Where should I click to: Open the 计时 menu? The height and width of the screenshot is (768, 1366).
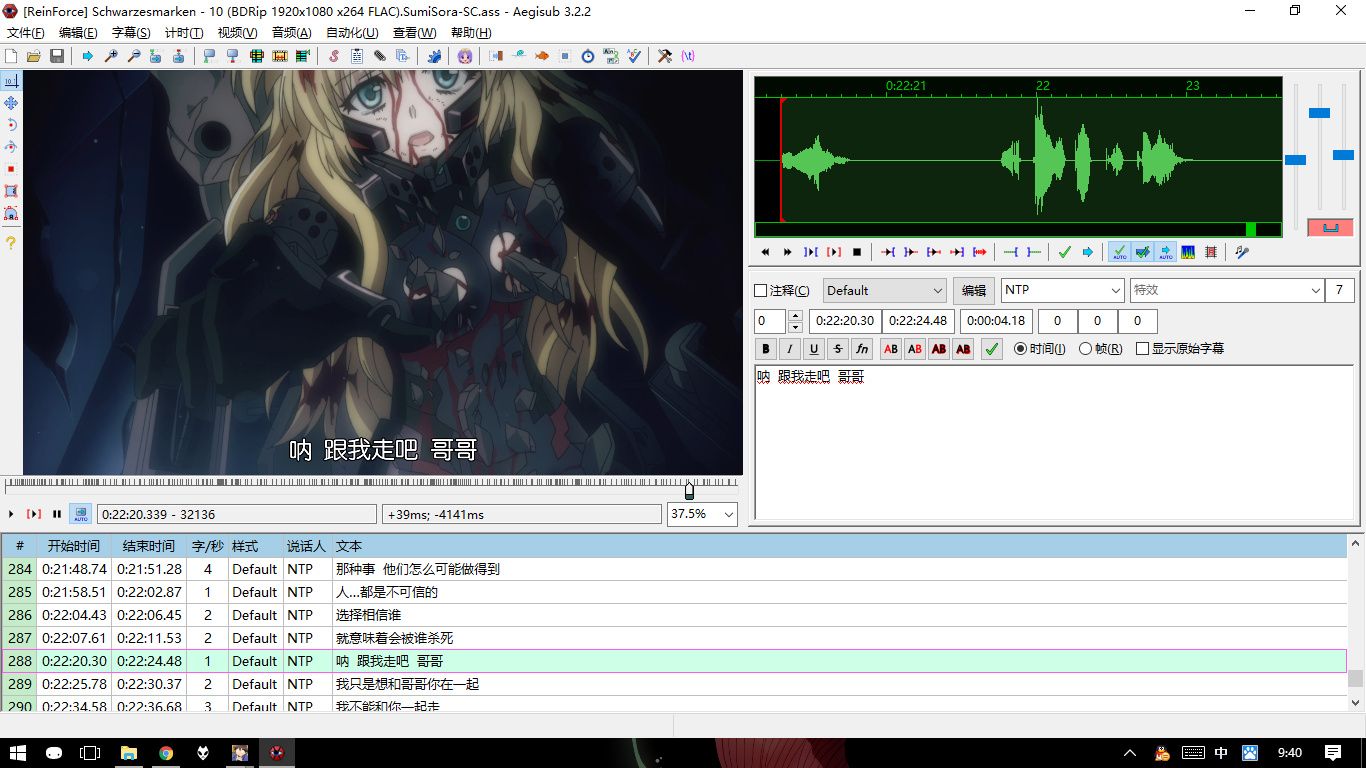[x=184, y=33]
